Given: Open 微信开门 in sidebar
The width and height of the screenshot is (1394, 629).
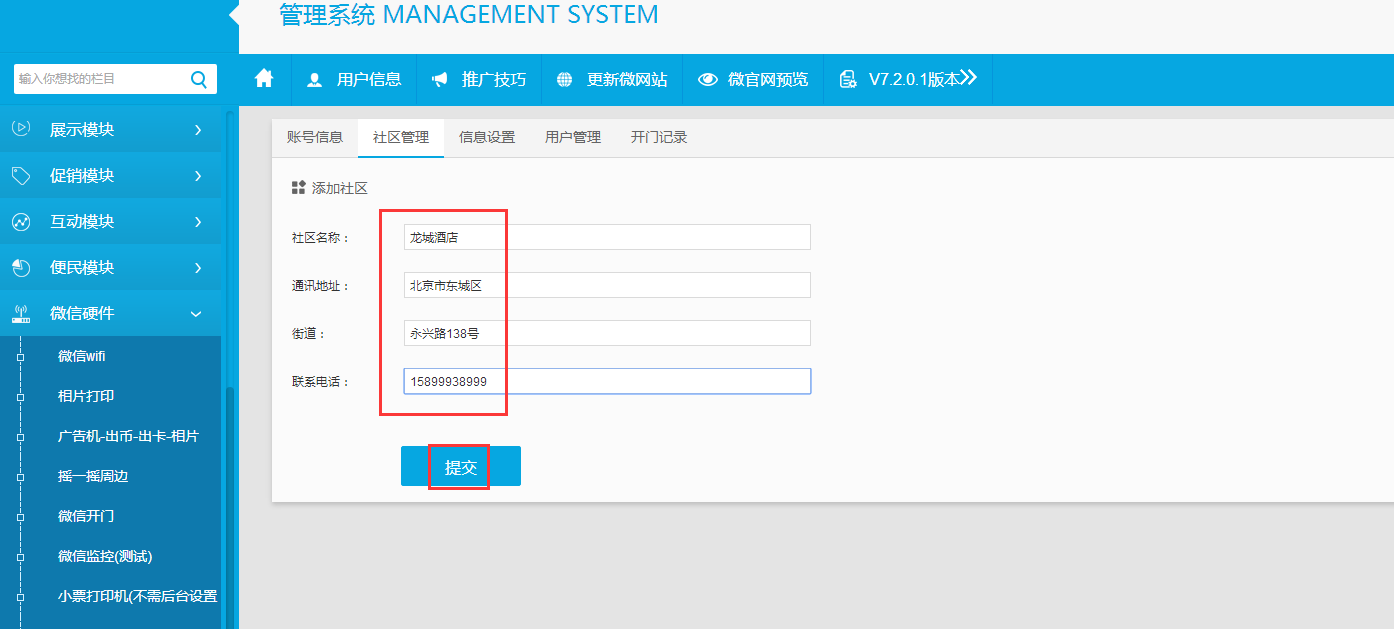Looking at the screenshot, I should coord(86,516).
